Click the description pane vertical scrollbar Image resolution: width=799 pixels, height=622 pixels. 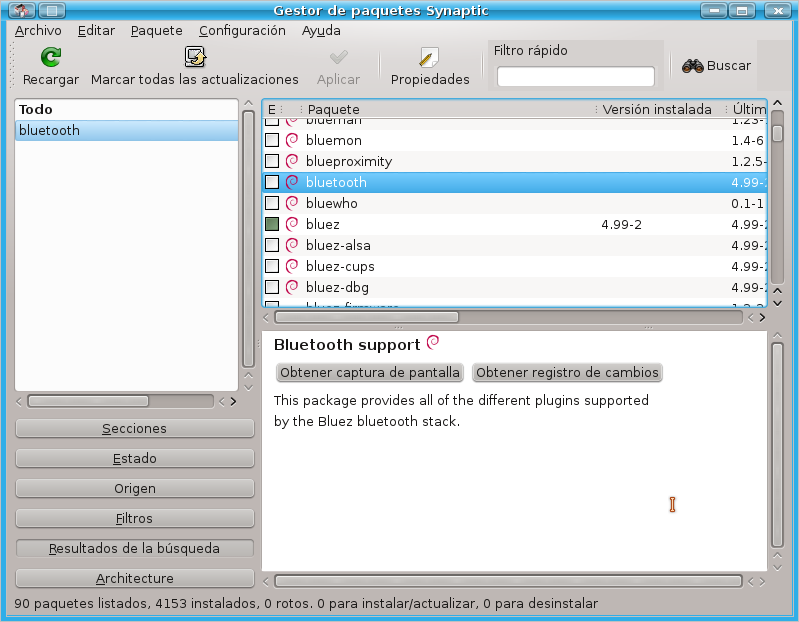point(777,445)
